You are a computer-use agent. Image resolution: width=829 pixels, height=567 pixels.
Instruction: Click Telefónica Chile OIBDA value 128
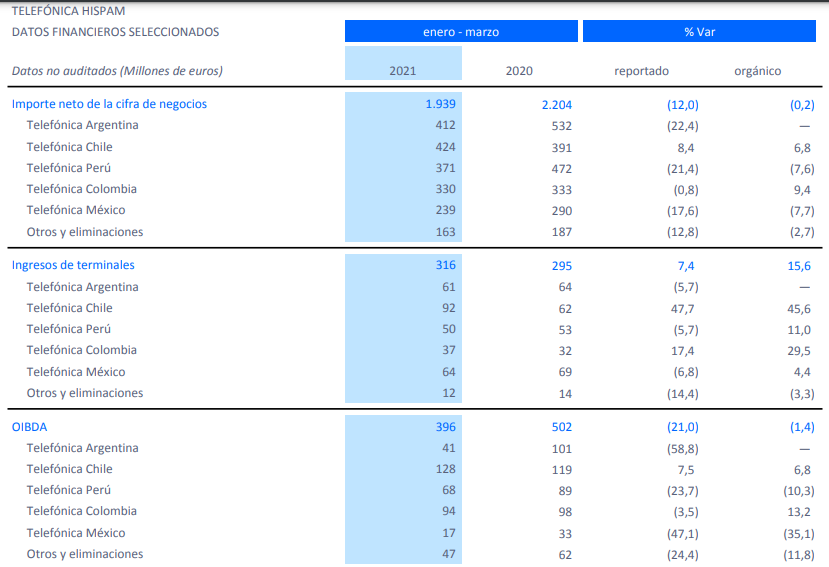click(445, 469)
